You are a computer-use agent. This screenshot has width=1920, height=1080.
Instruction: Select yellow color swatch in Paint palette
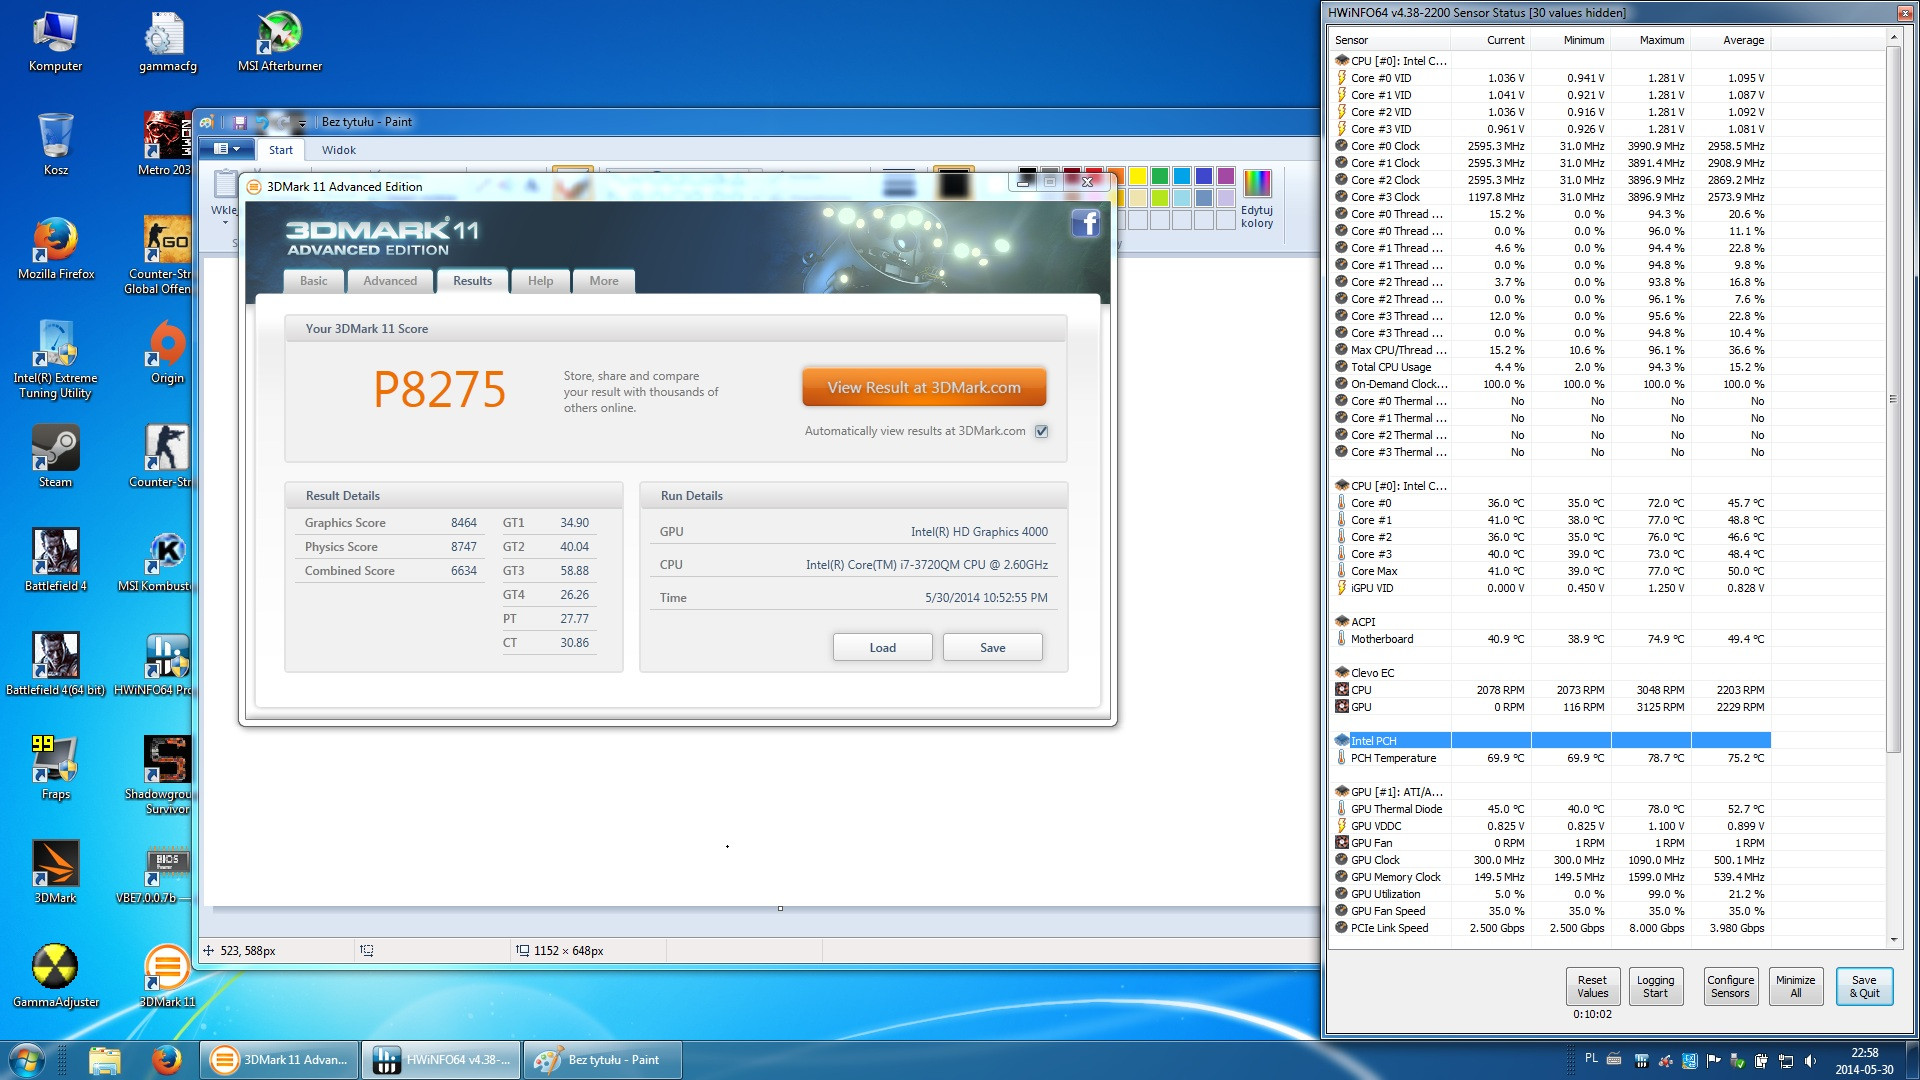(1138, 176)
